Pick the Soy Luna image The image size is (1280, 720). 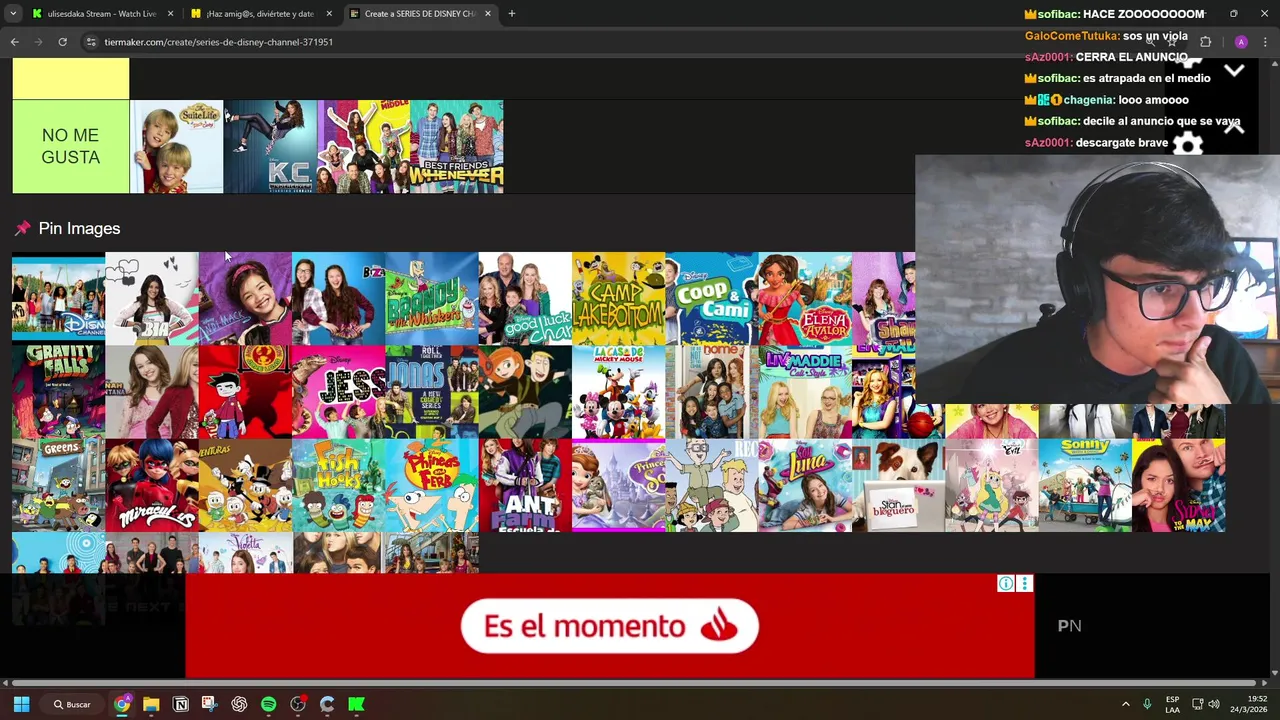coord(805,485)
